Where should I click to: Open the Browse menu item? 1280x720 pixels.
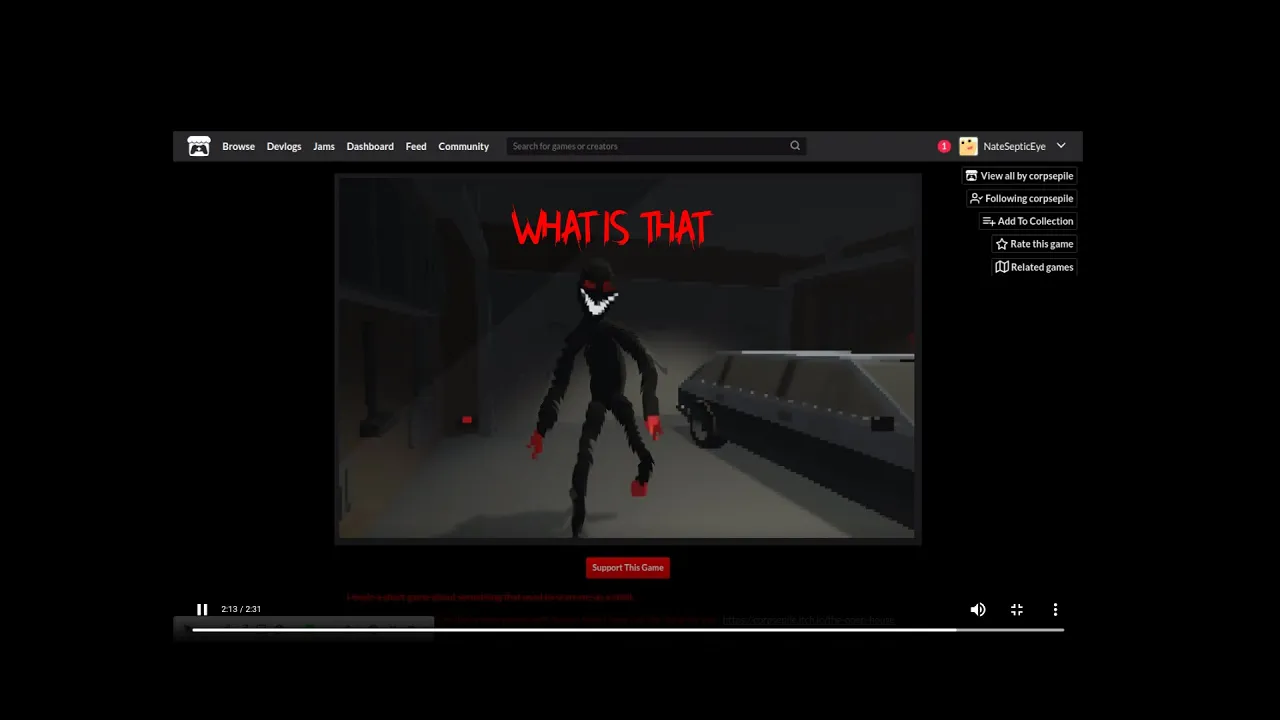click(238, 146)
